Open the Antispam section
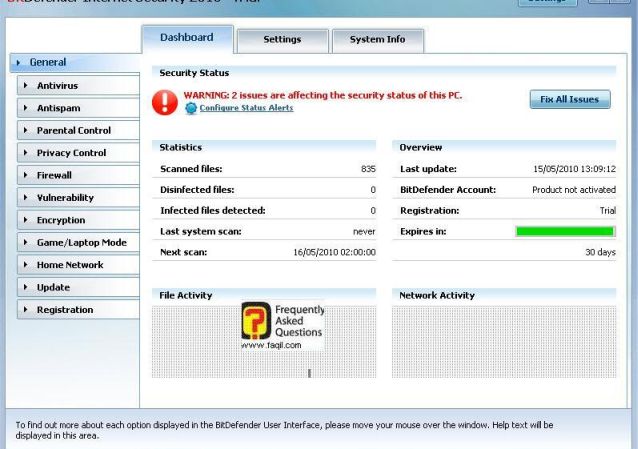 click(79, 108)
